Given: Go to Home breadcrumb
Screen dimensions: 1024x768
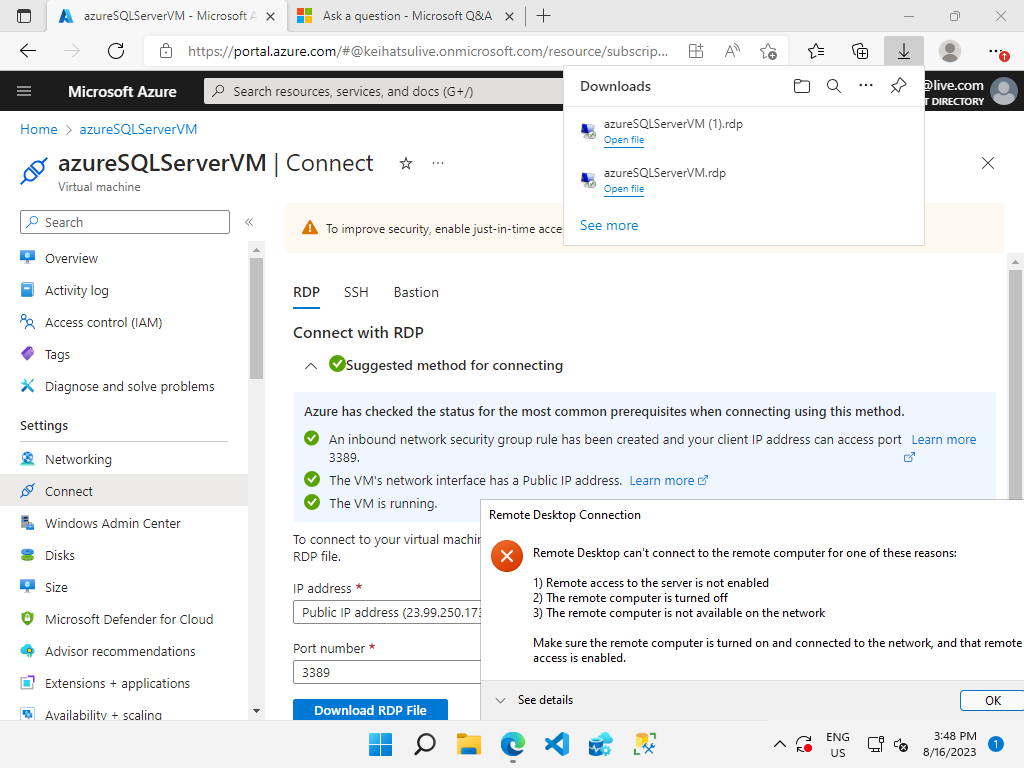Looking at the screenshot, I should tap(39, 129).
